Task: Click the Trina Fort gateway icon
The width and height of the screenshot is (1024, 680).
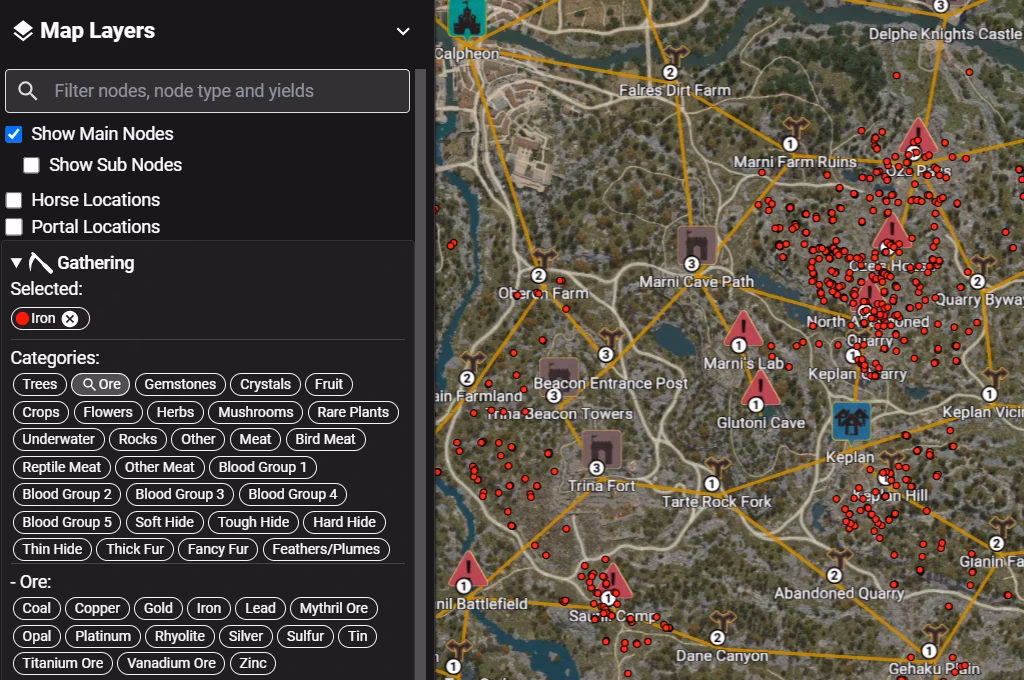Action: pyautogui.click(x=601, y=449)
